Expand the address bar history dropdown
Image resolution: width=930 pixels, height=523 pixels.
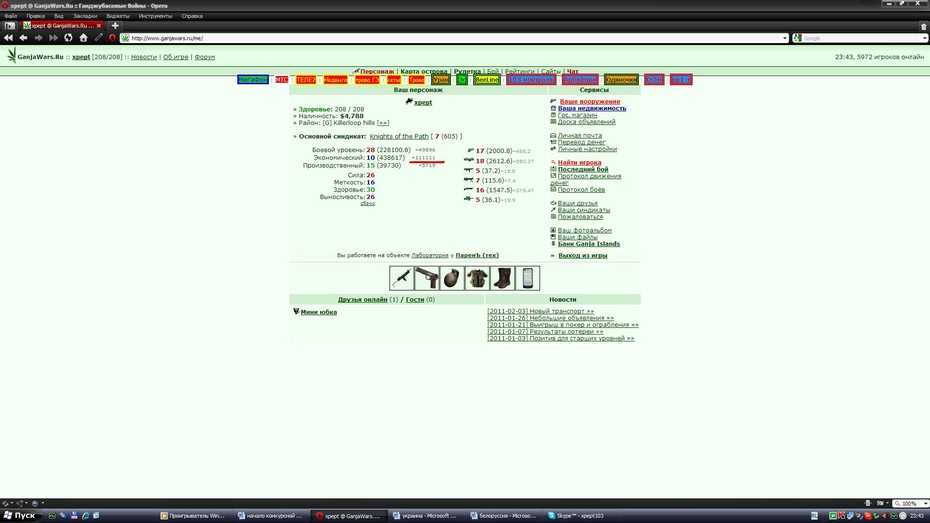785,38
